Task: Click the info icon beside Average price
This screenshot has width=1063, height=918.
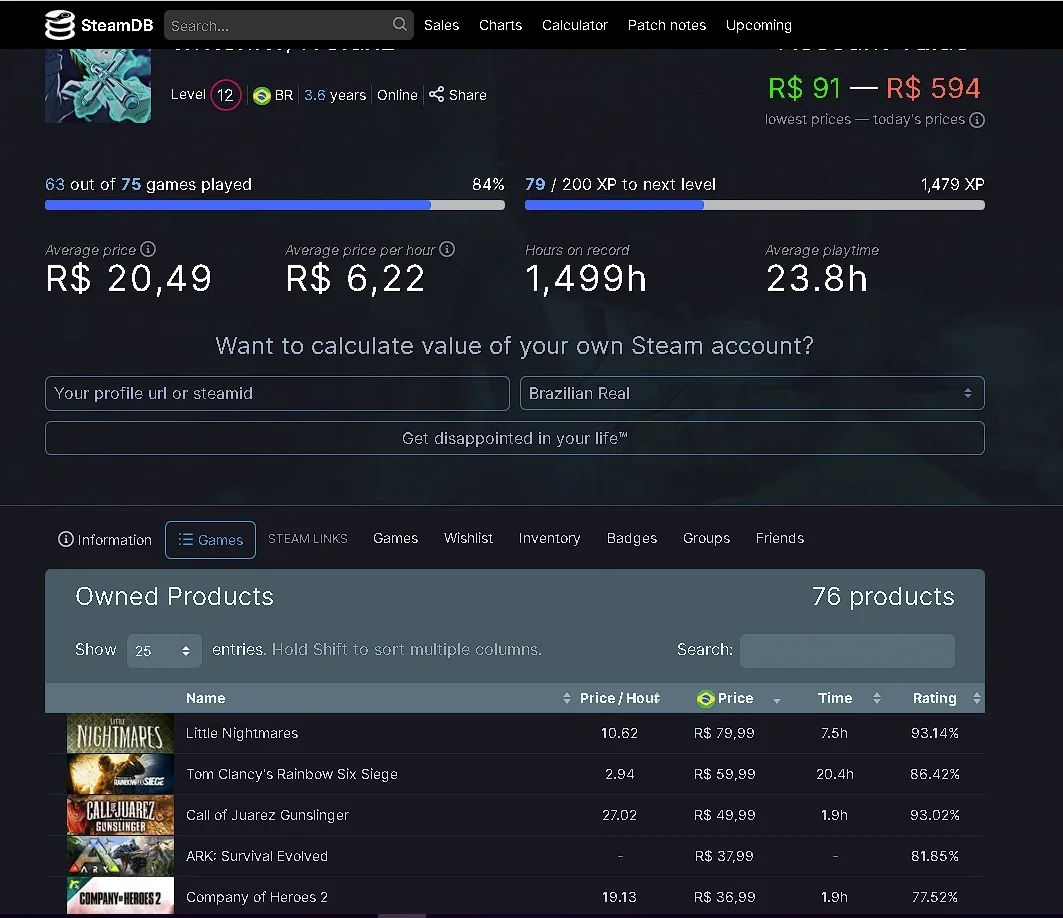Action: 148,249
